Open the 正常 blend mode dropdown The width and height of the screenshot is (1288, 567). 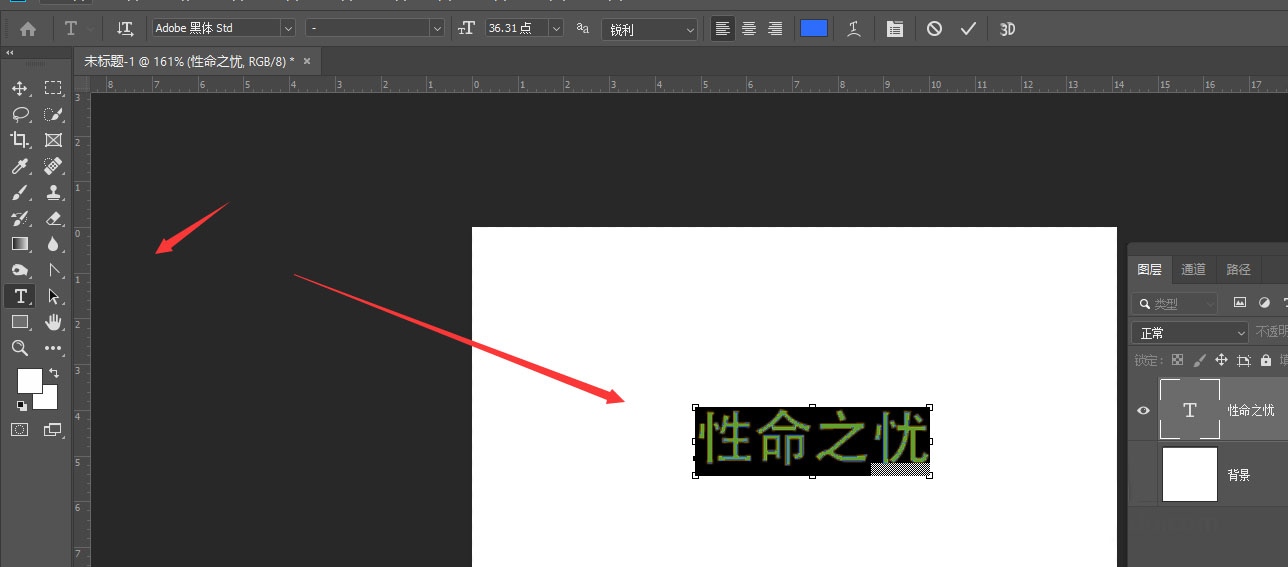(1190, 333)
